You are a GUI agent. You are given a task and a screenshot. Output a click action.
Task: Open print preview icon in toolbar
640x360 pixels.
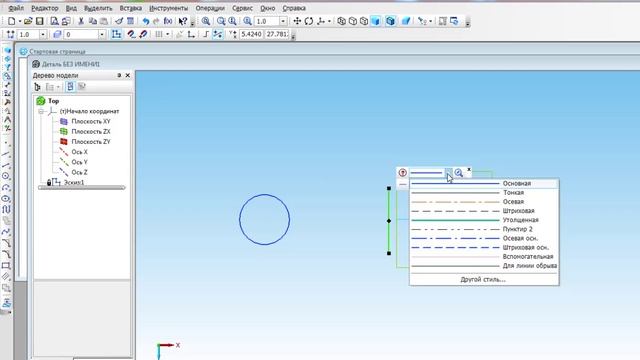pyautogui.click(x=54, y=21)
